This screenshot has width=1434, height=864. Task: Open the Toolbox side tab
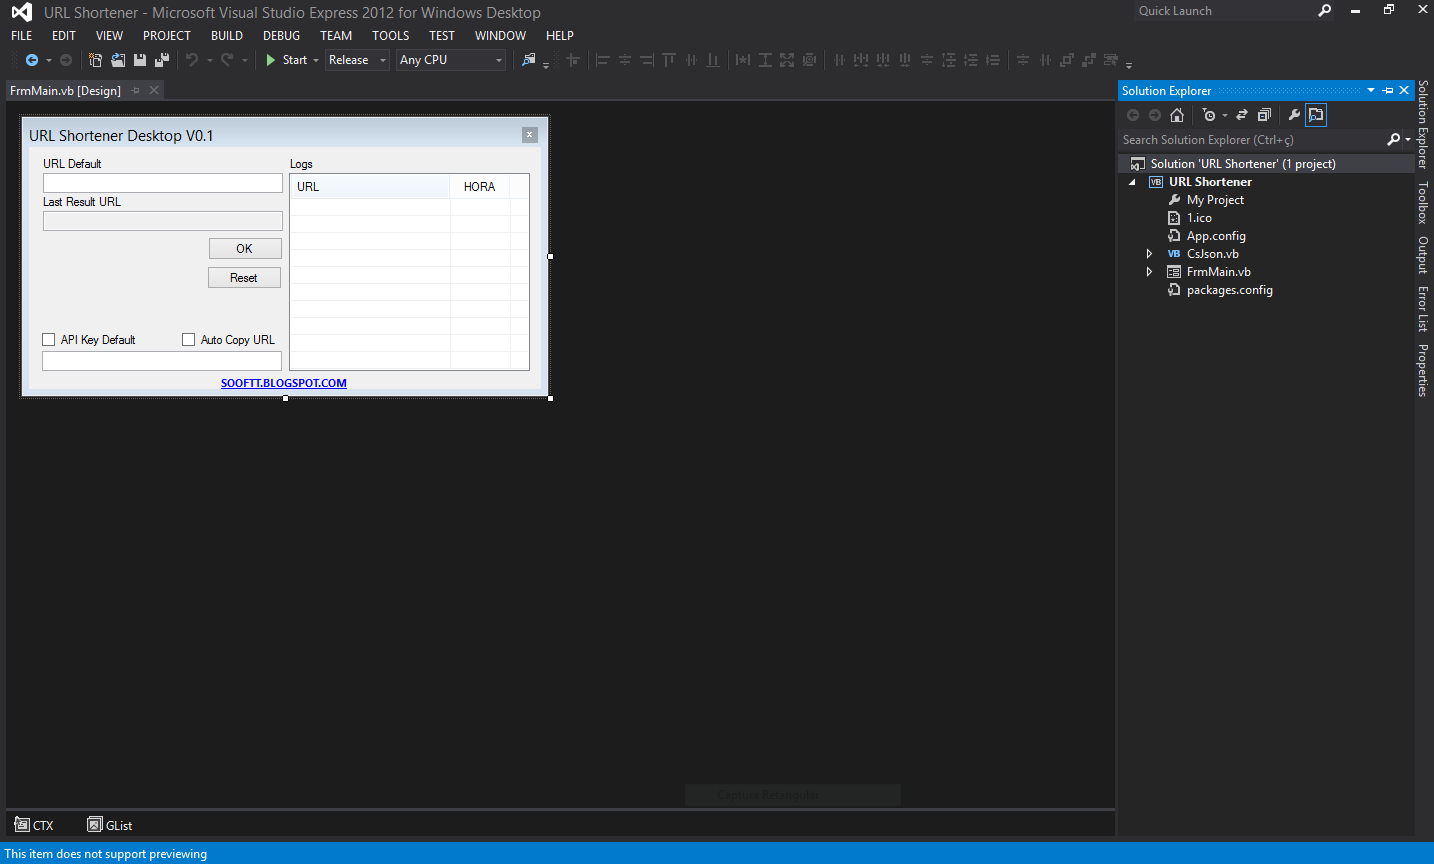(x=1423, y=202)
